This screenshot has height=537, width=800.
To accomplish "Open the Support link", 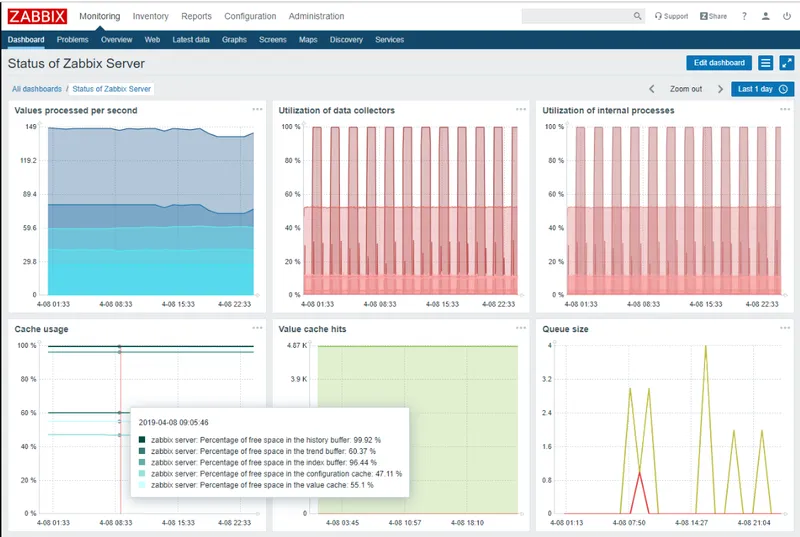I will tap(671, 16).
